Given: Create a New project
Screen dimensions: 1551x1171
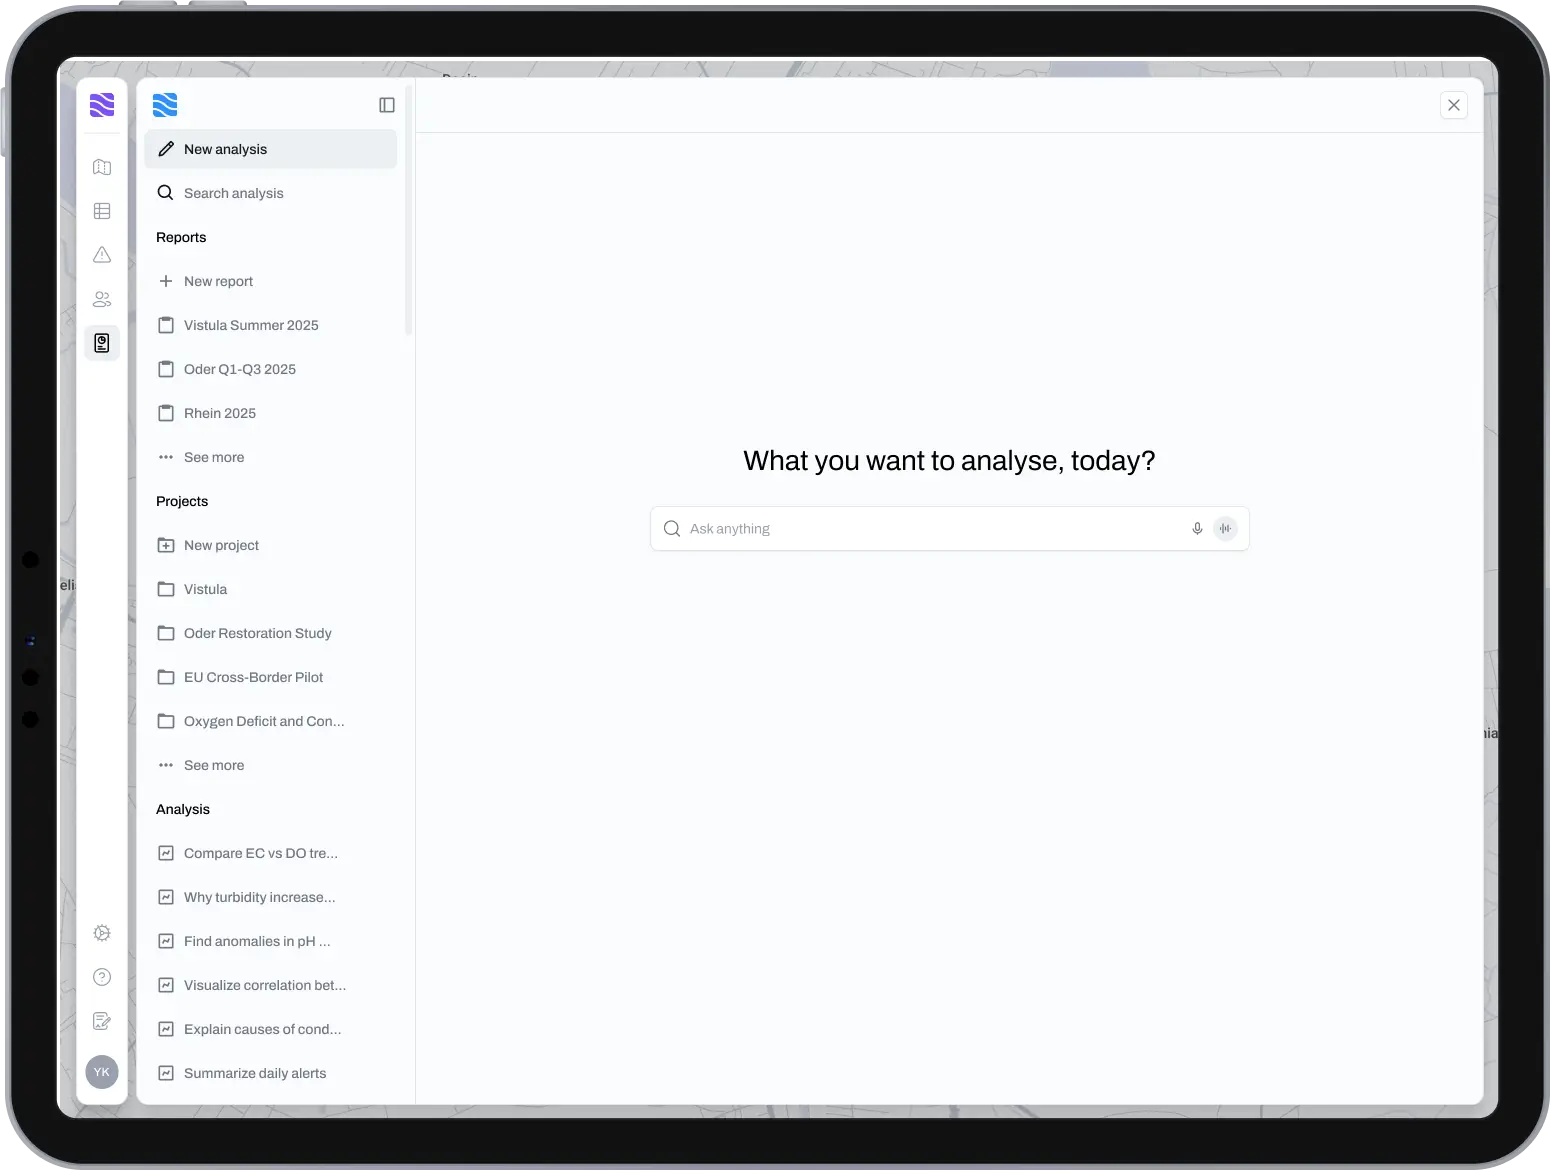Looking at the screenshot, I should click(221, 545).
